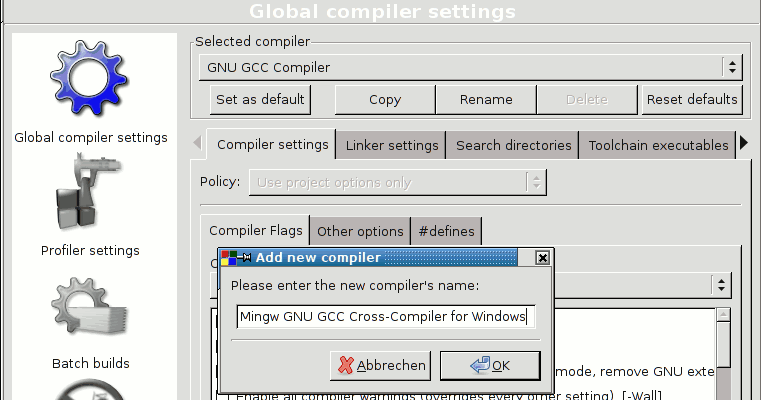Click the new compiler's name field
The image size is (761, 400).
click(386, 317)
